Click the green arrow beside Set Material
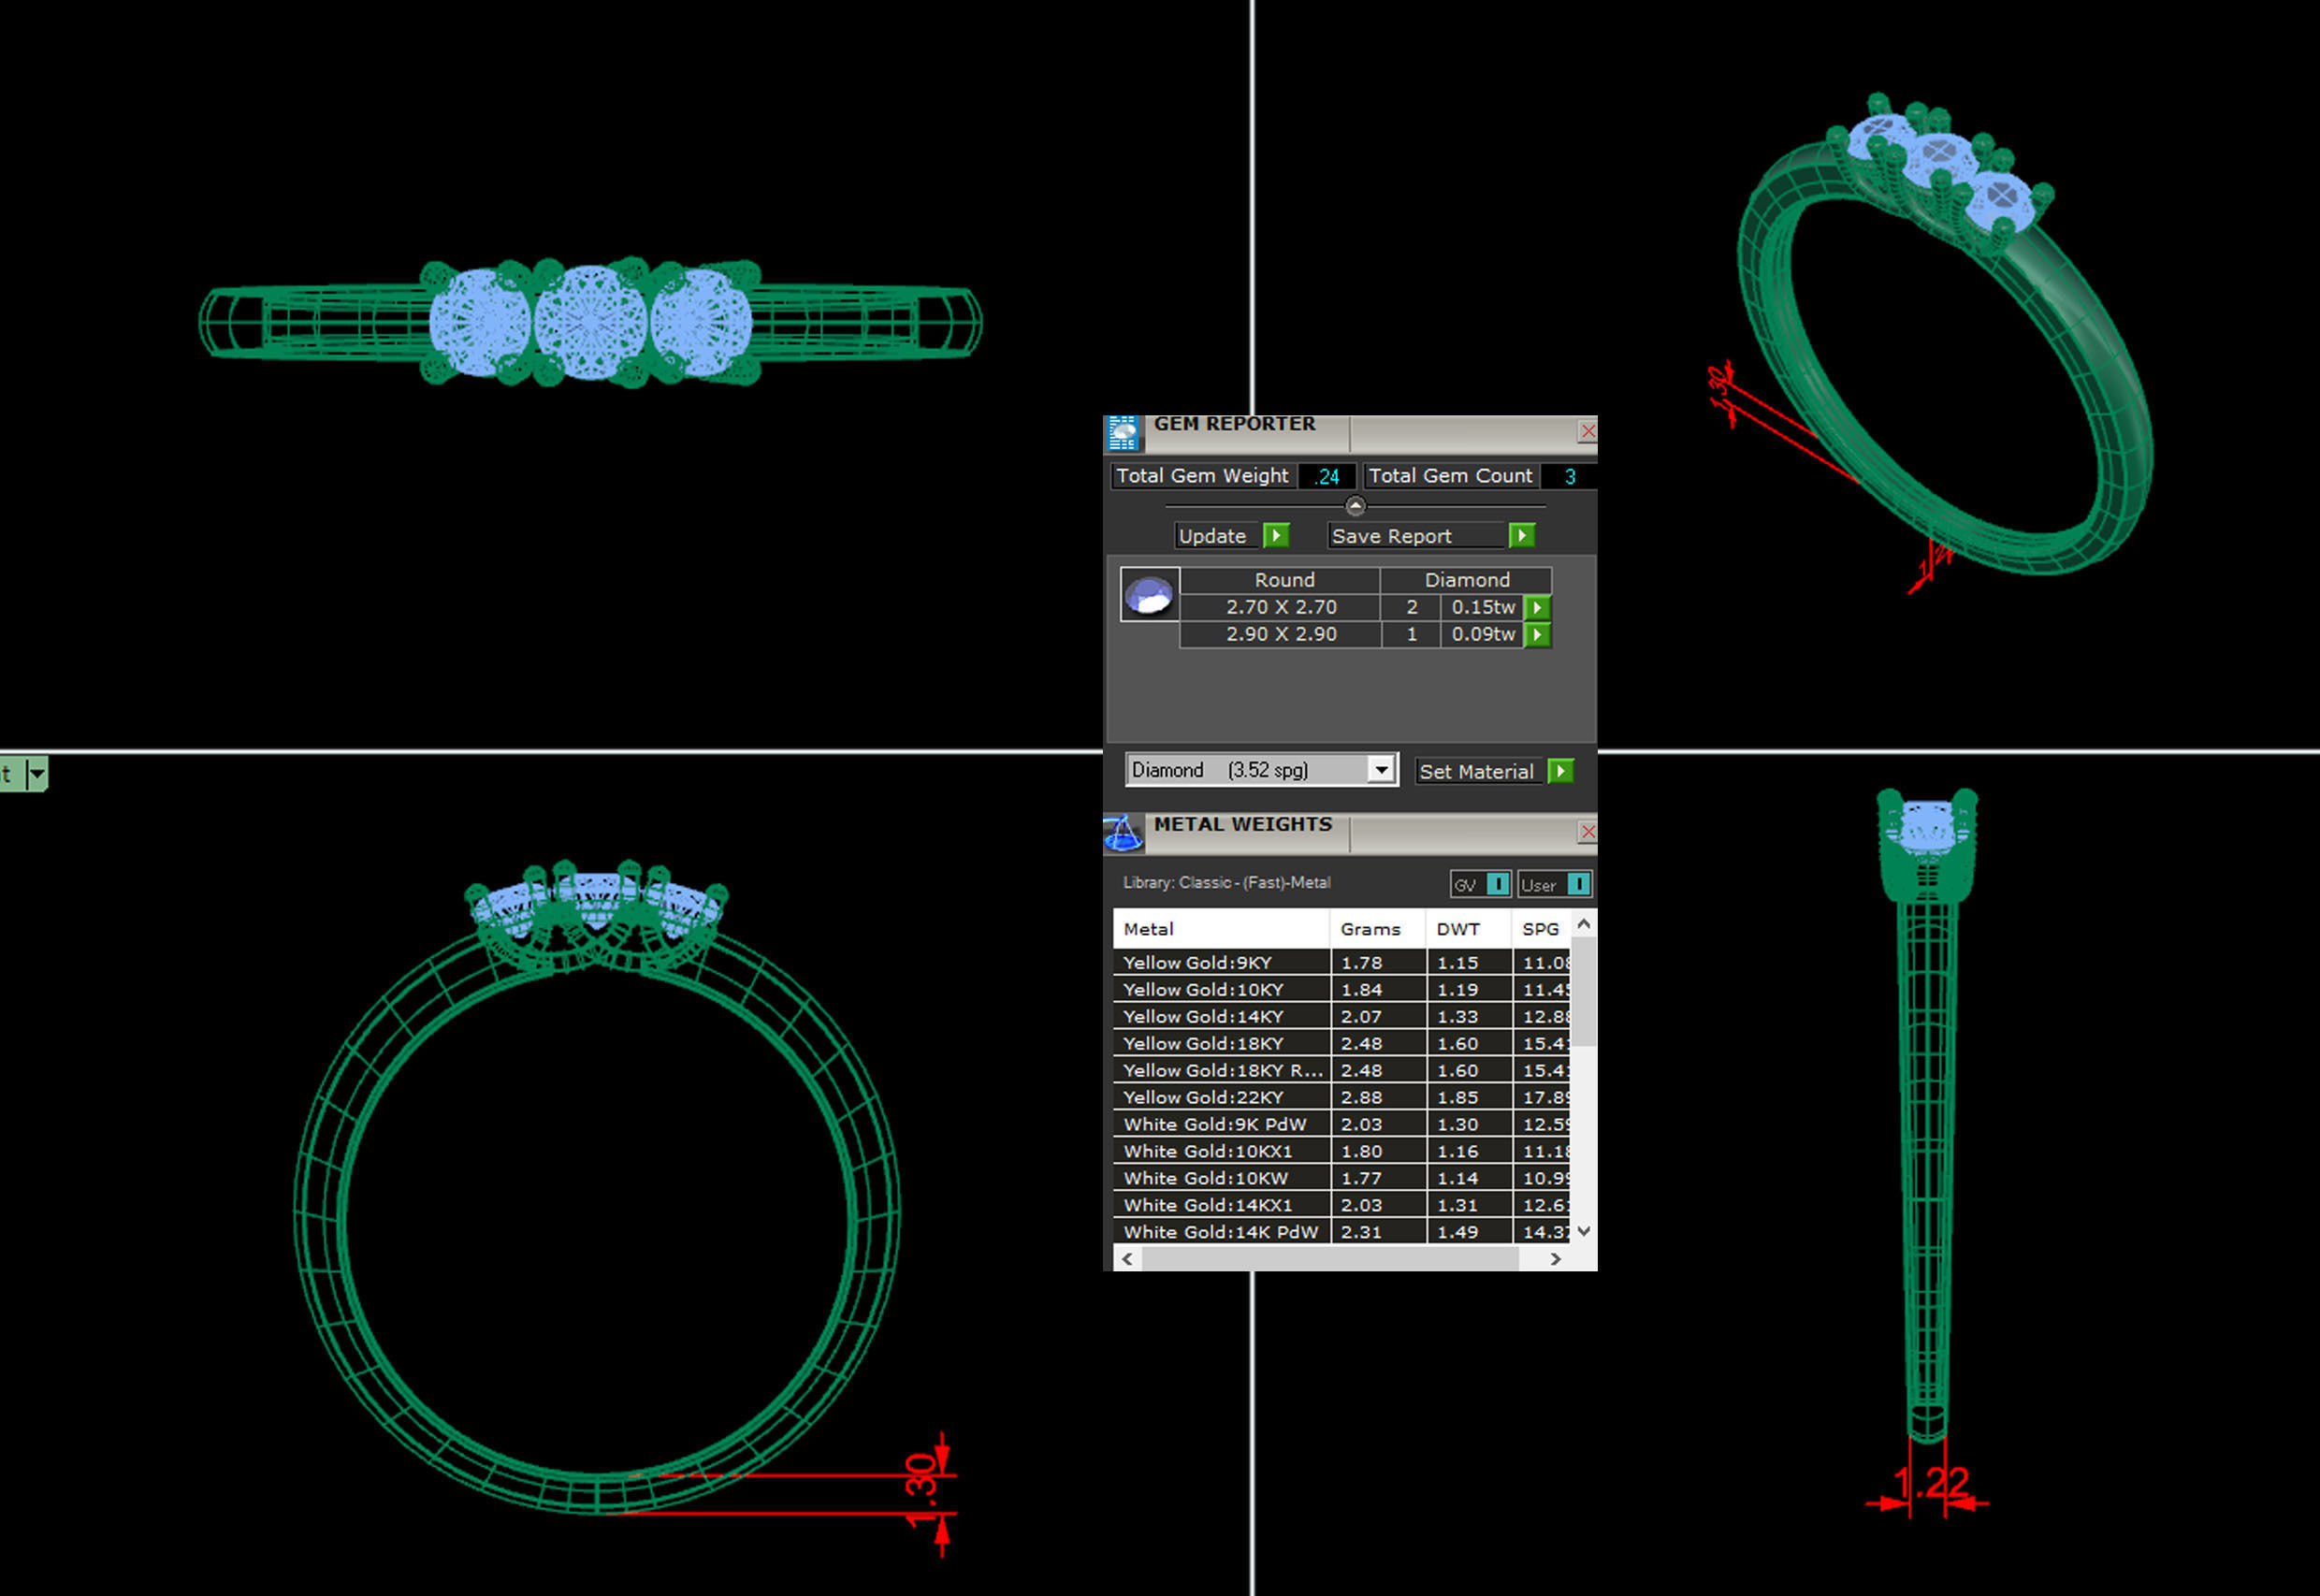The image size is (2320, 1596). pos(1560,771)
